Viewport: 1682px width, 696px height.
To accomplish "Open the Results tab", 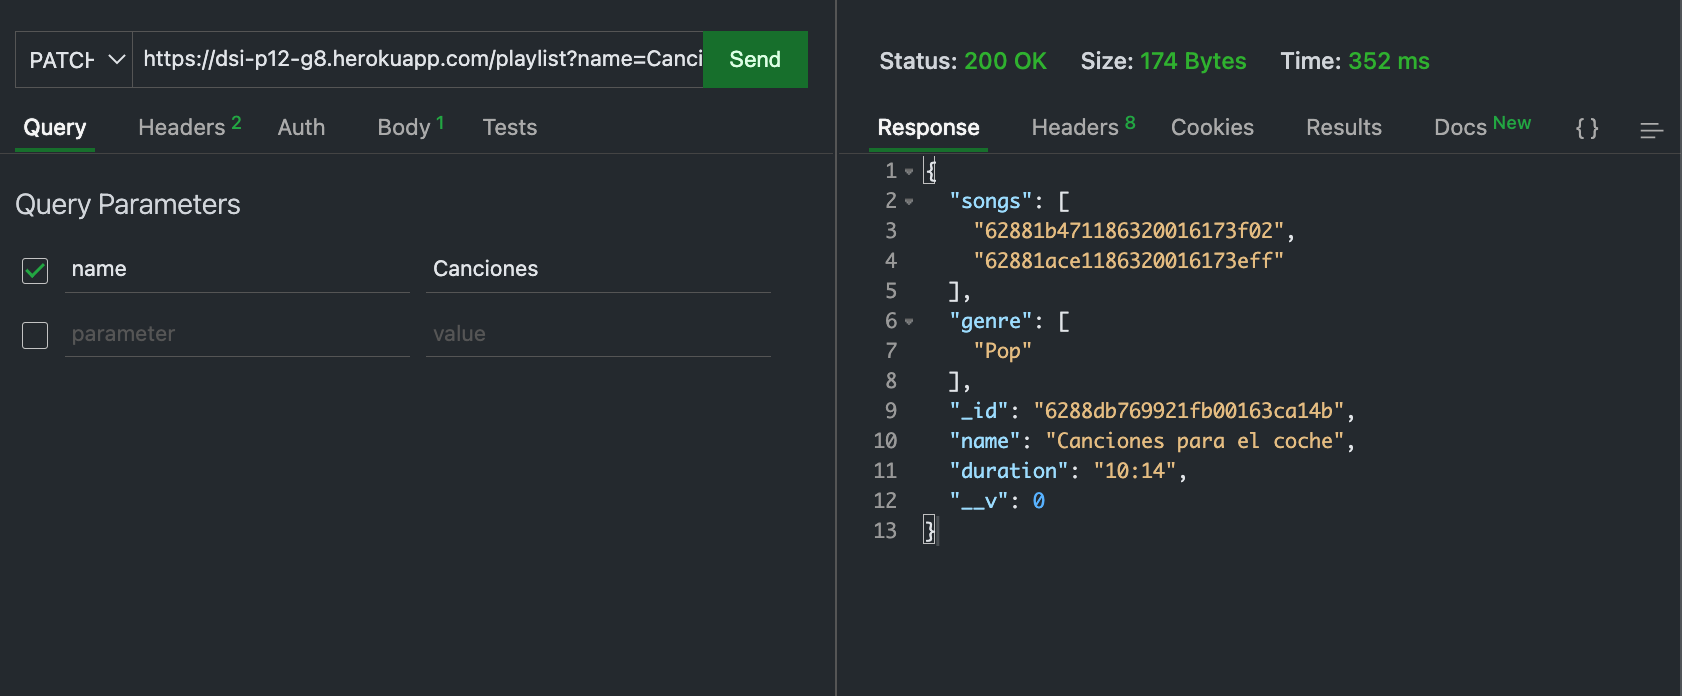I will [x=1344, y=127].
